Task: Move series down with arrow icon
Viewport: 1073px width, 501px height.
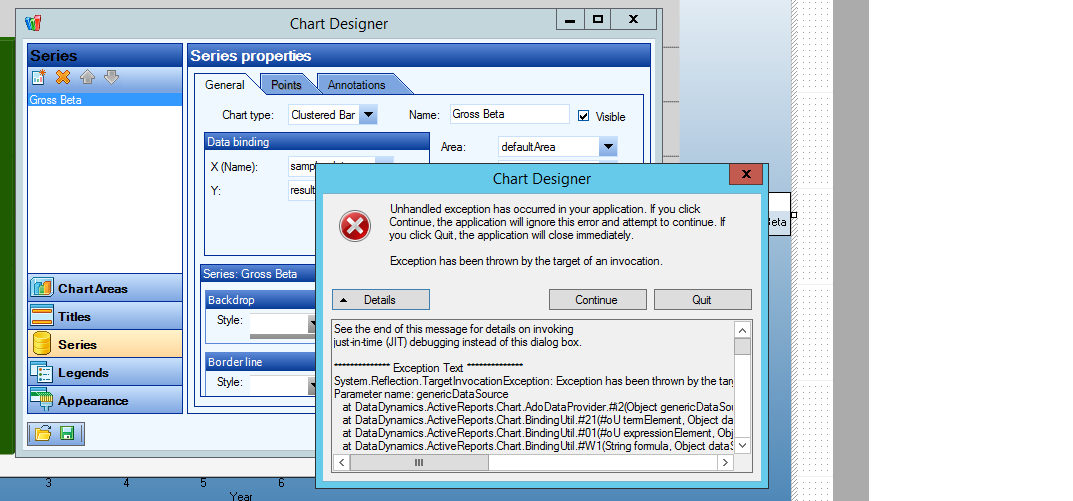Action: pos(112,77)
